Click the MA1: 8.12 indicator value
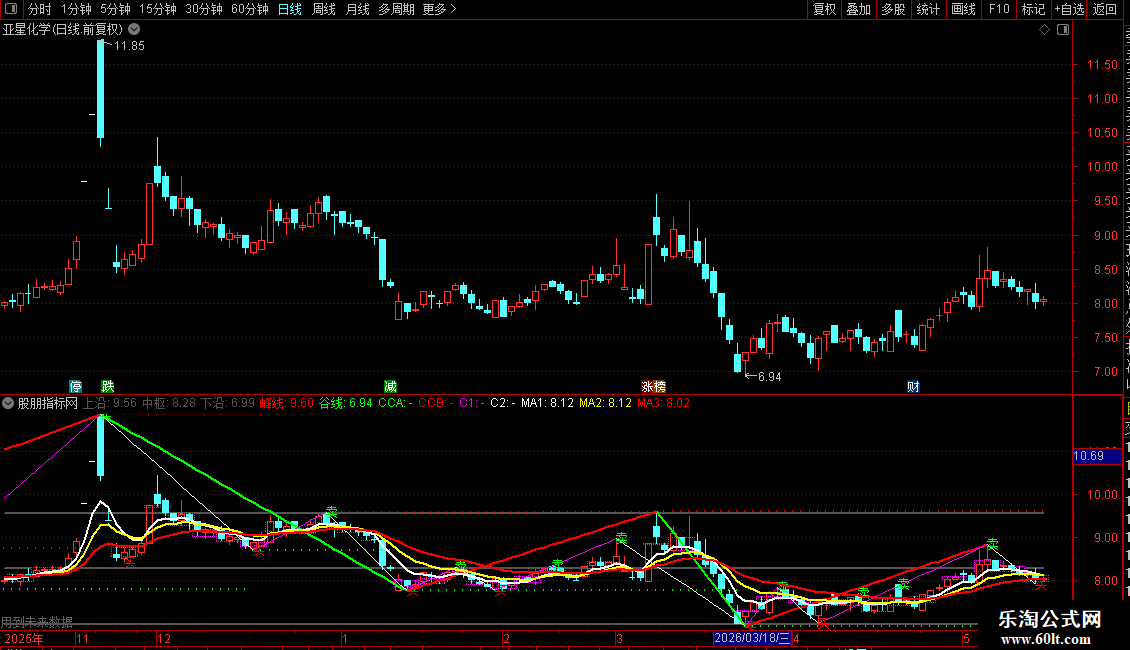The image size is (1130, 650). (x=548, y=404)
